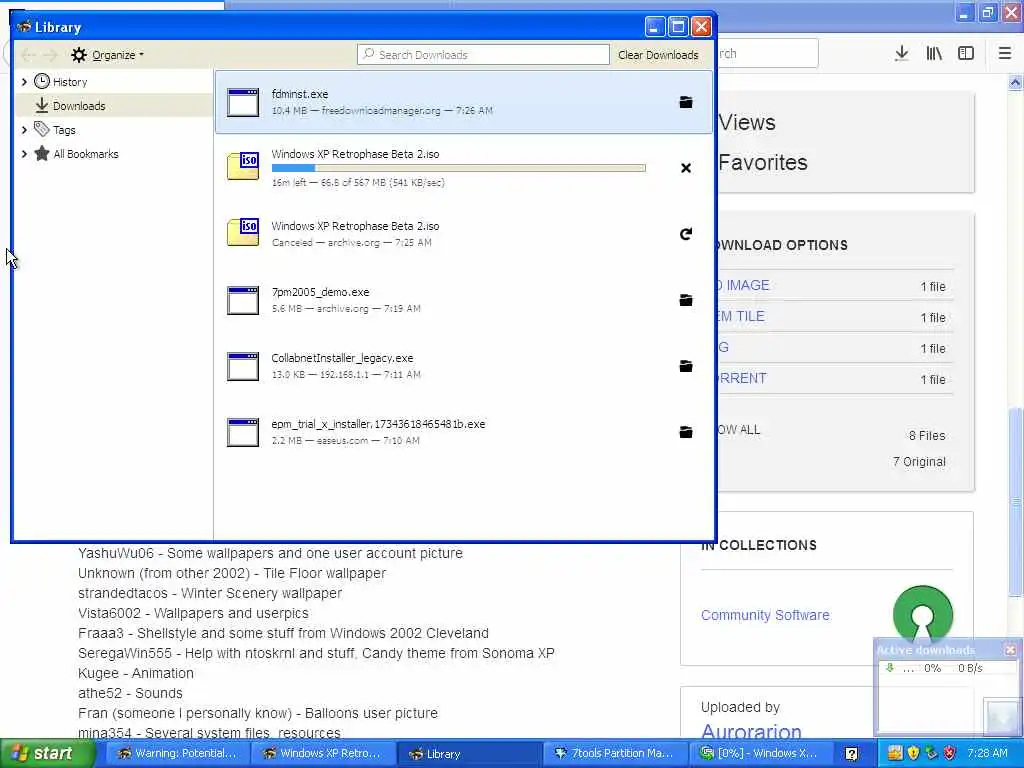Viewport: 1024px width, 768px height.
Task: Click the taskbar clock 7:28 AM
Action: 987,753
